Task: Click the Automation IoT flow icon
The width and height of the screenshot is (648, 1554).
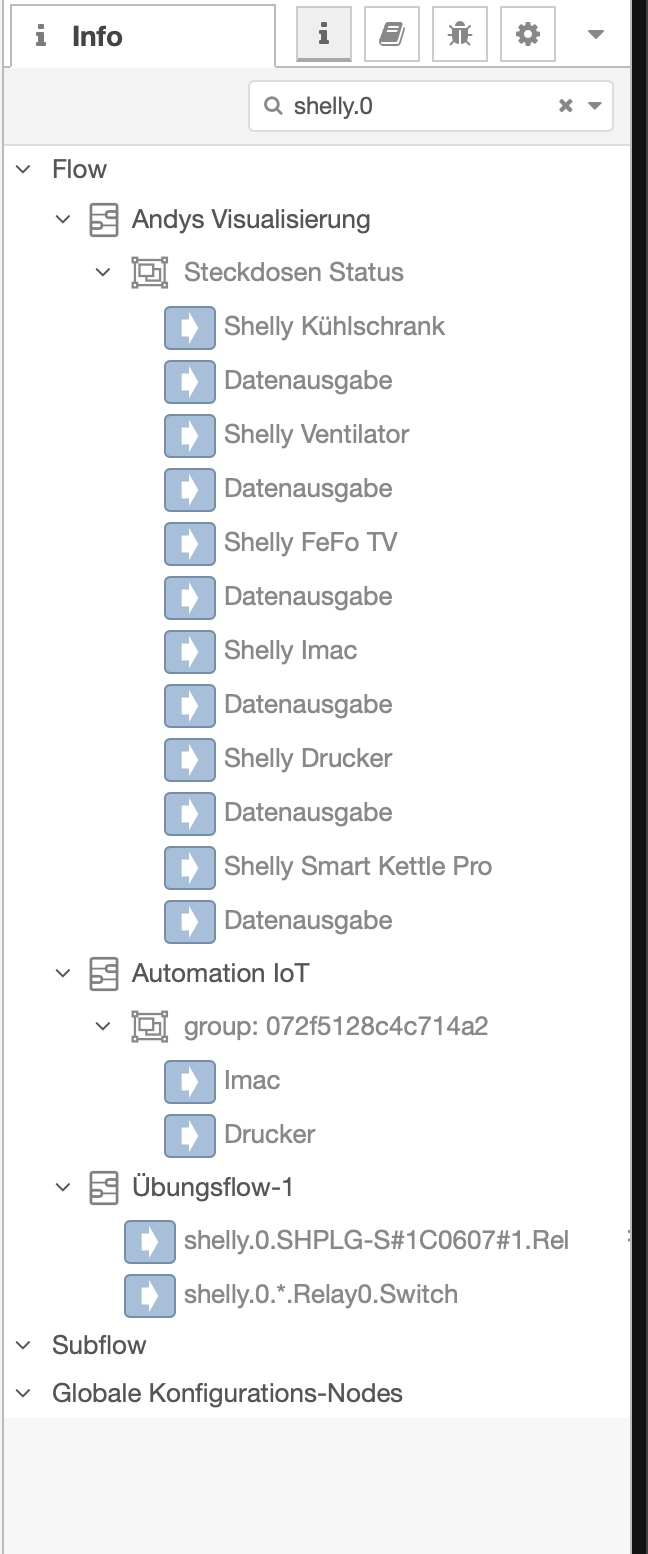Action: (104, 974)
